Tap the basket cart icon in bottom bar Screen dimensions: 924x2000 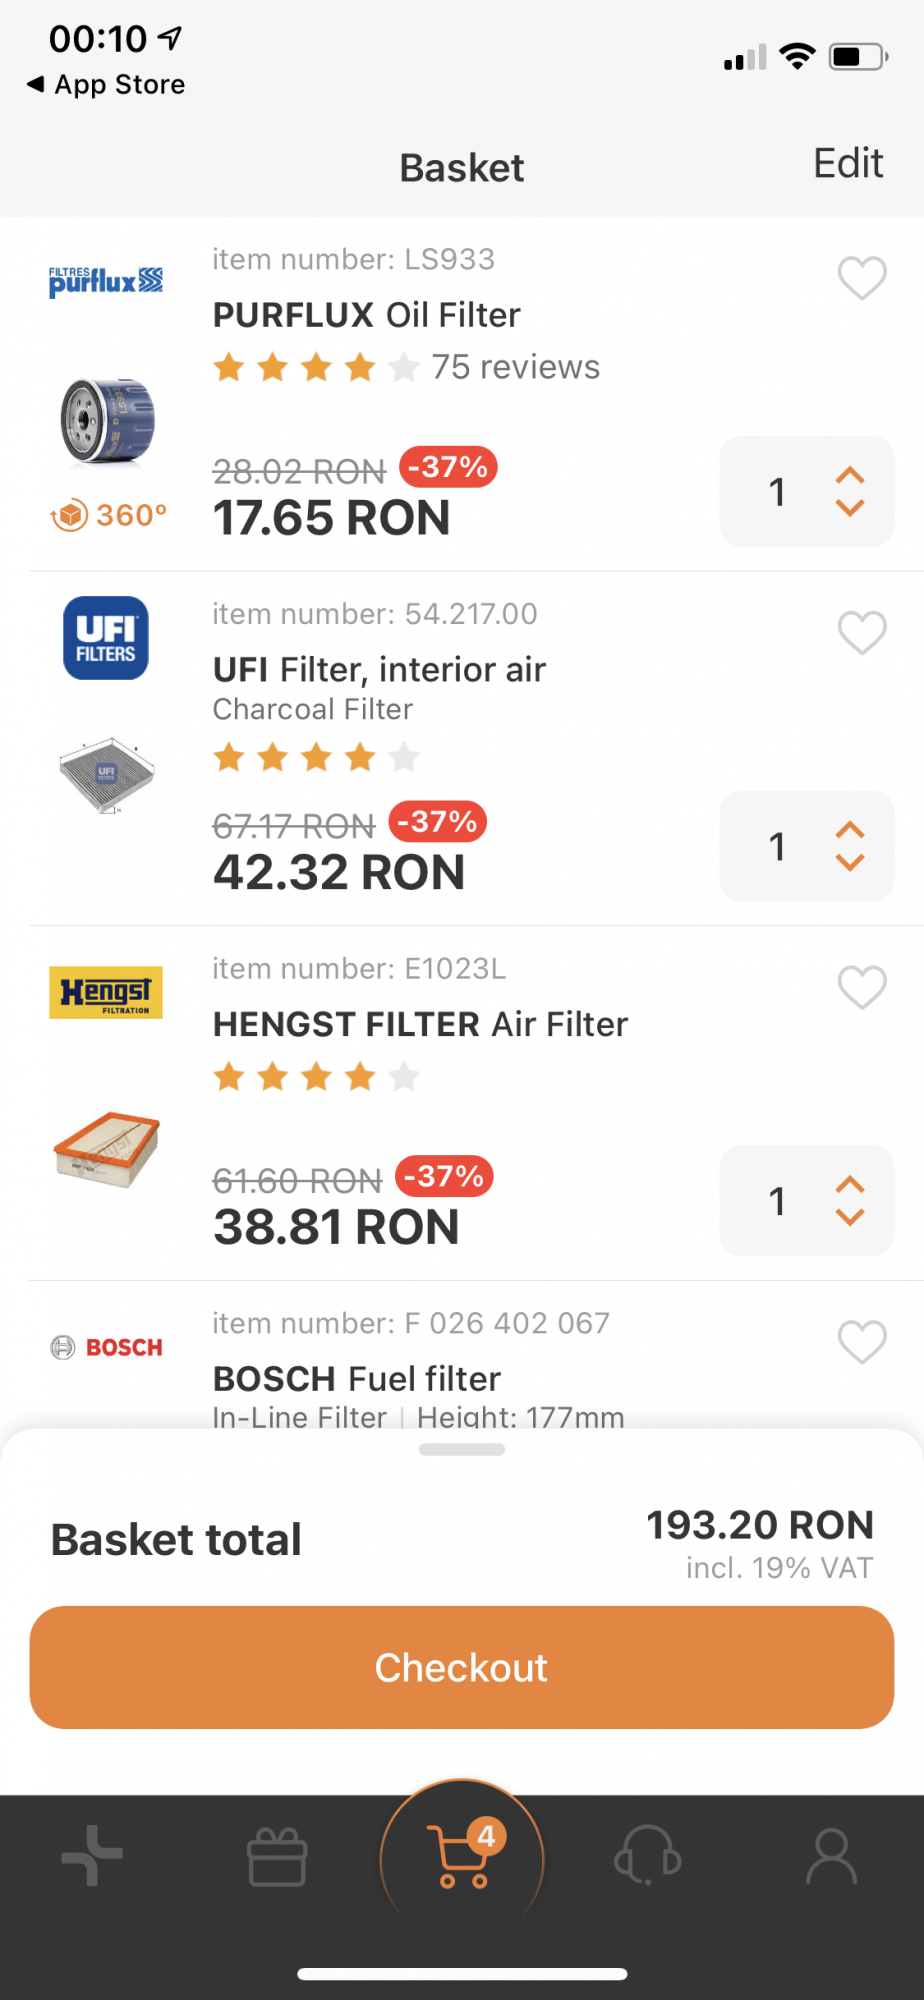(462, 1858)
